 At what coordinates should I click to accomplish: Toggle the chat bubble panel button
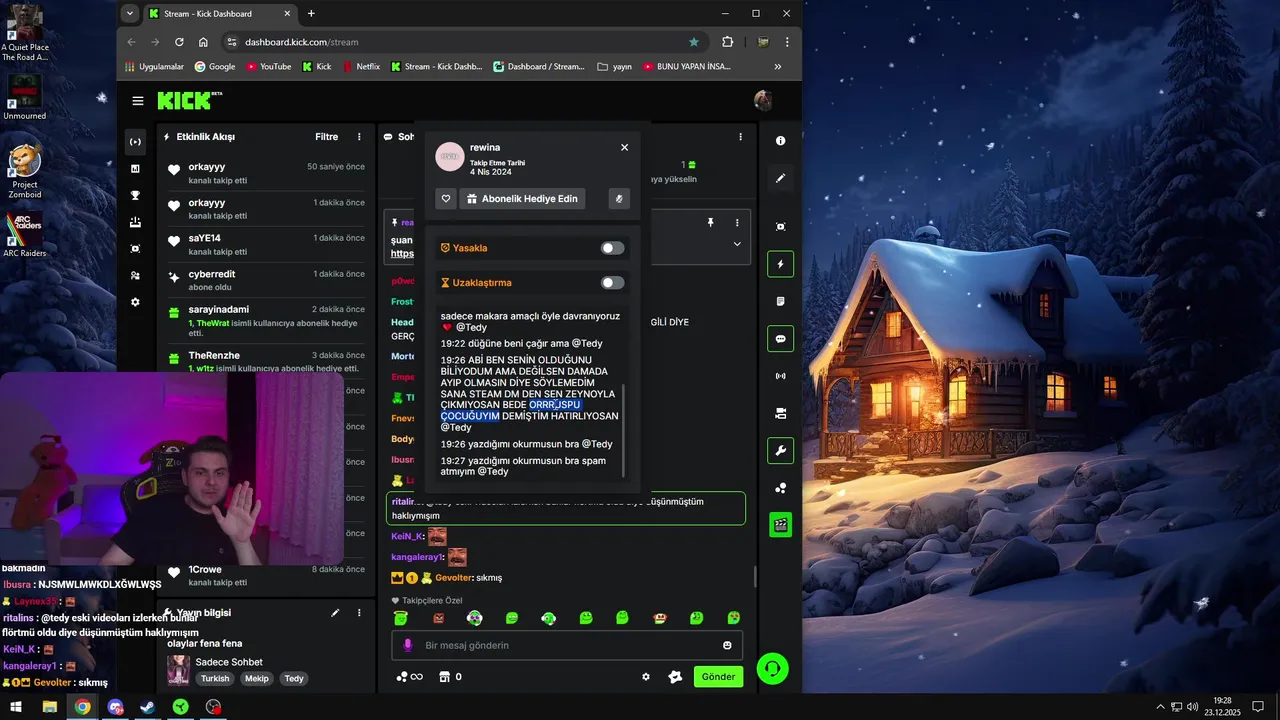tap(780, 339)
